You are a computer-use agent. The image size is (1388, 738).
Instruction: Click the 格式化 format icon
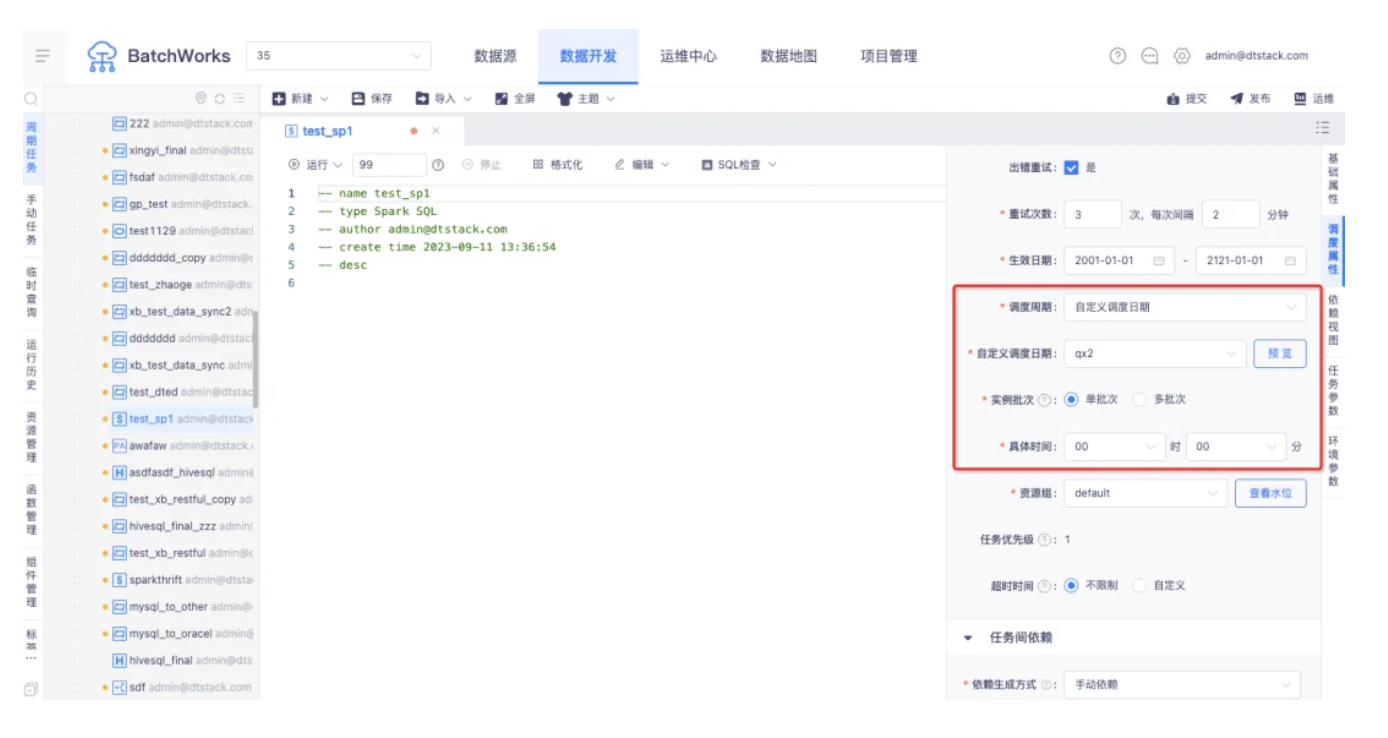point(538,165)
